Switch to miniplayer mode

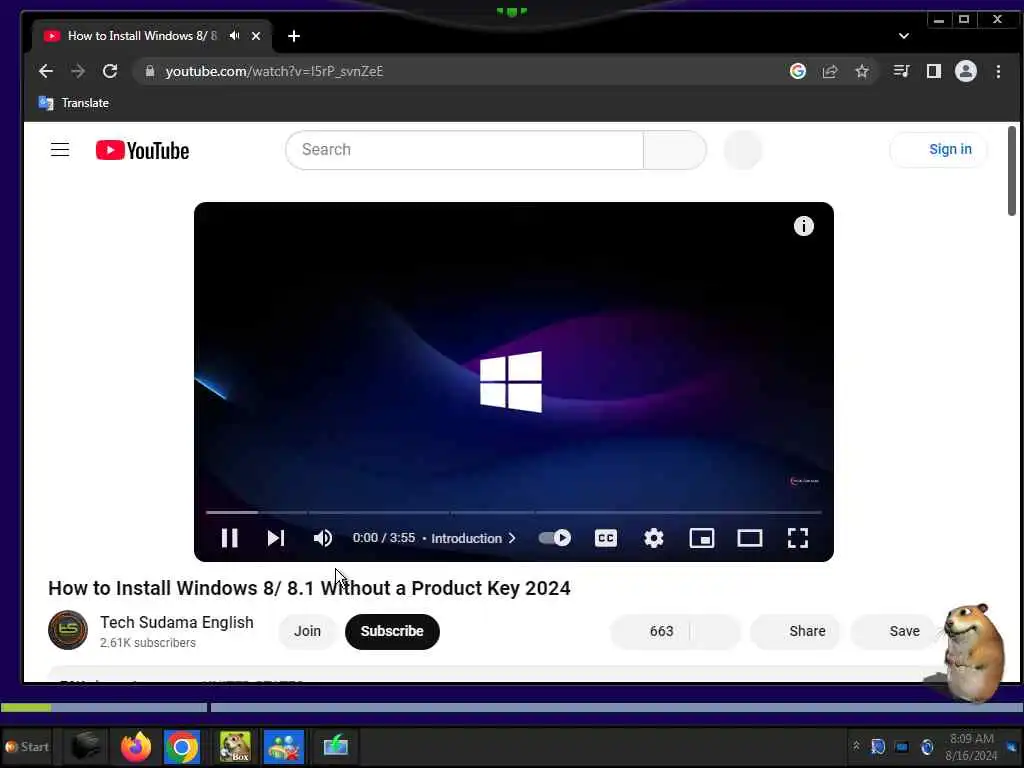coord(702,538)
